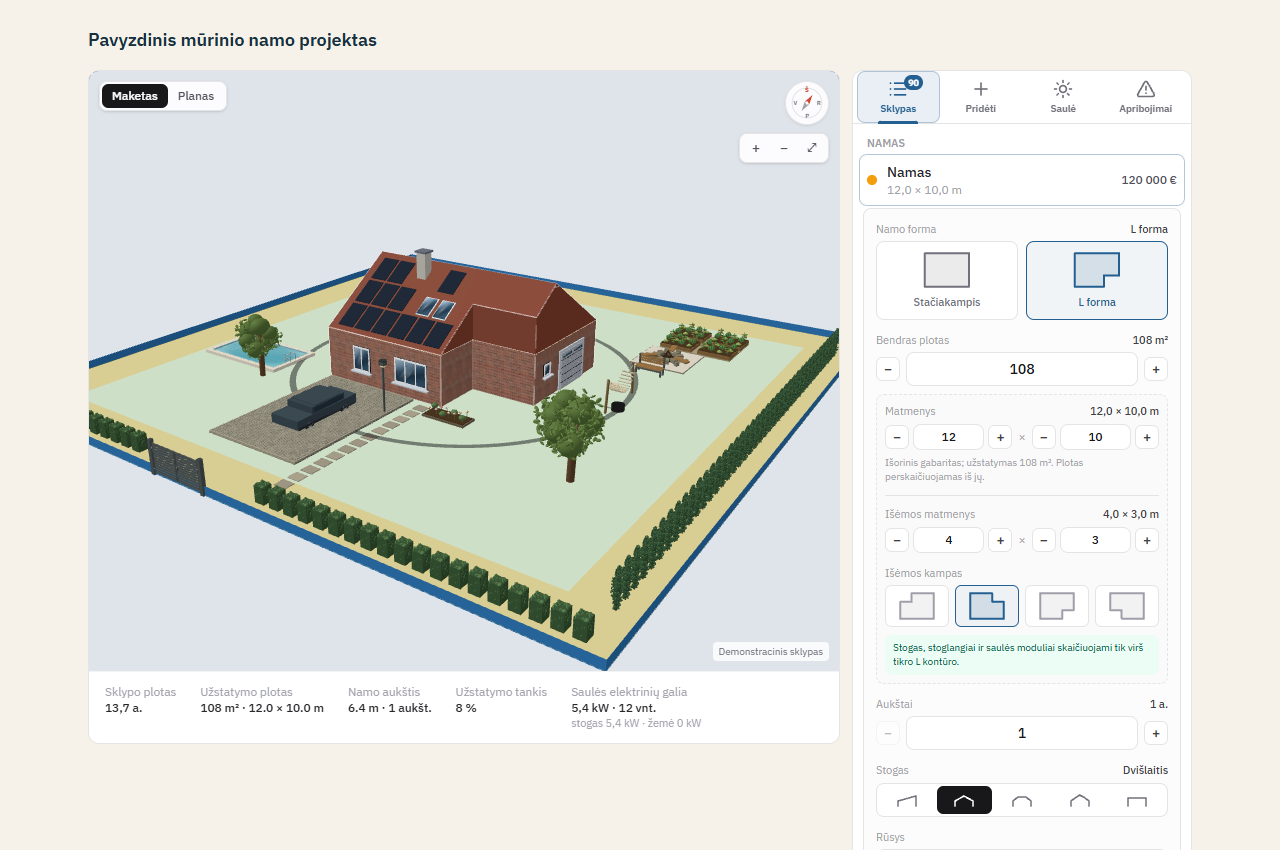Choose the selected gable roof icon
1280x850 pixels.
point(964,800)
